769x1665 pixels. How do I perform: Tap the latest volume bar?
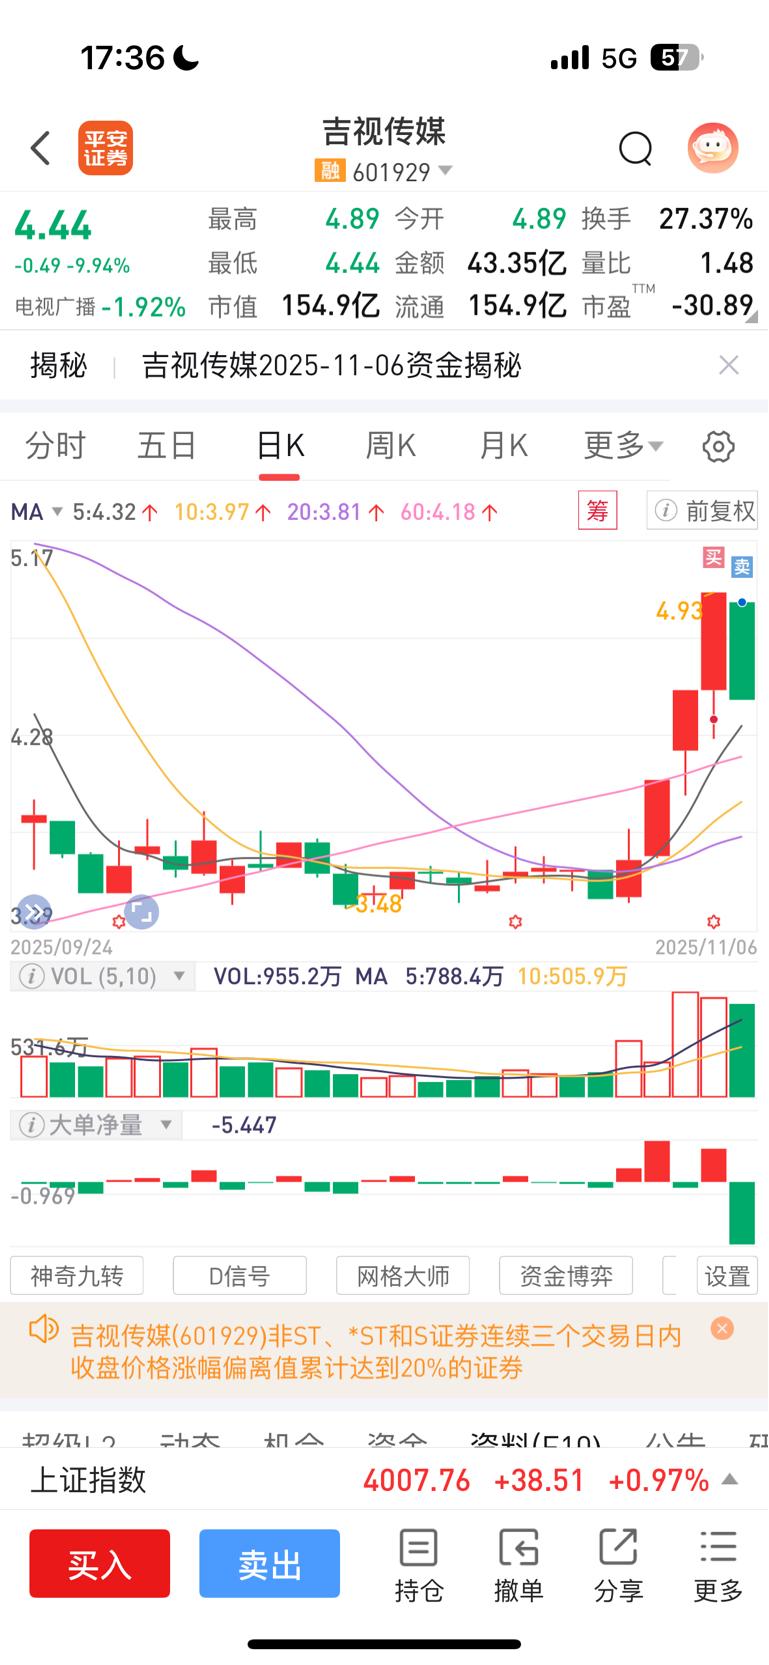[742, 1050]
